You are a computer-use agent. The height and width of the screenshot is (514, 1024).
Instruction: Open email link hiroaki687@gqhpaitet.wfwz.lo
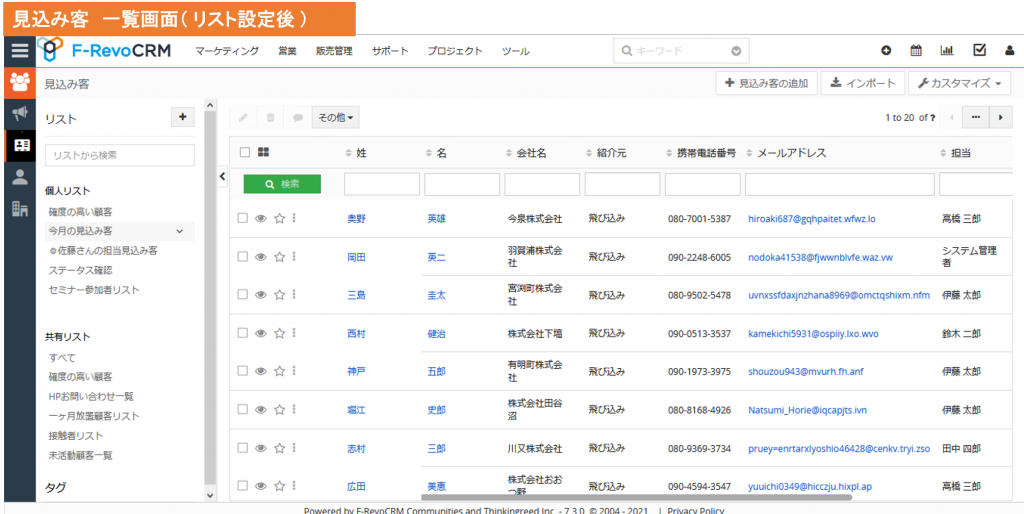point(812,219)
